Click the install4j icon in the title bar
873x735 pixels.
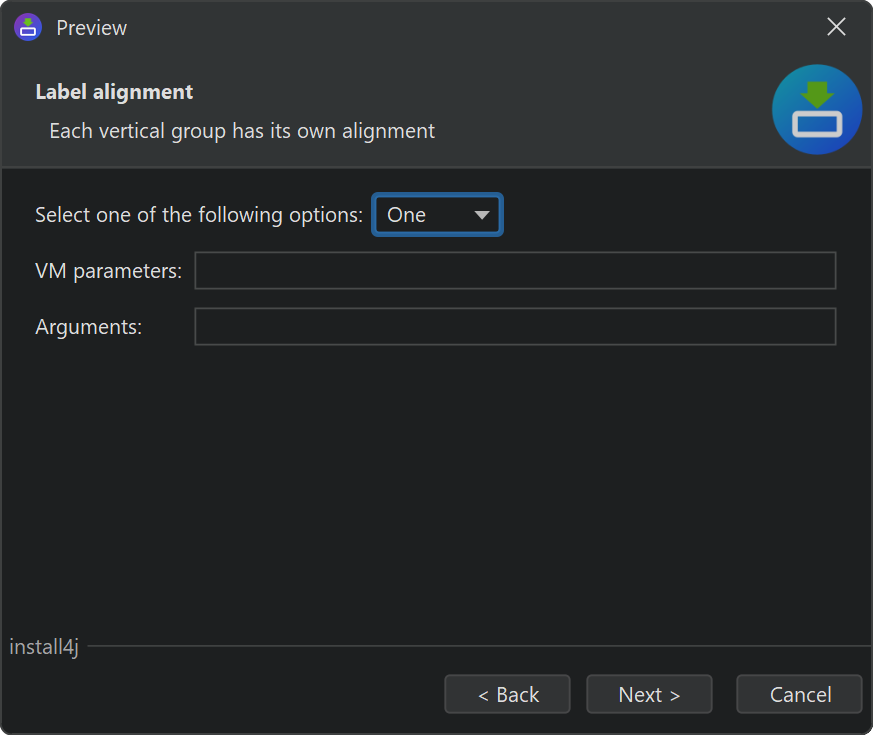click(28, 28)
